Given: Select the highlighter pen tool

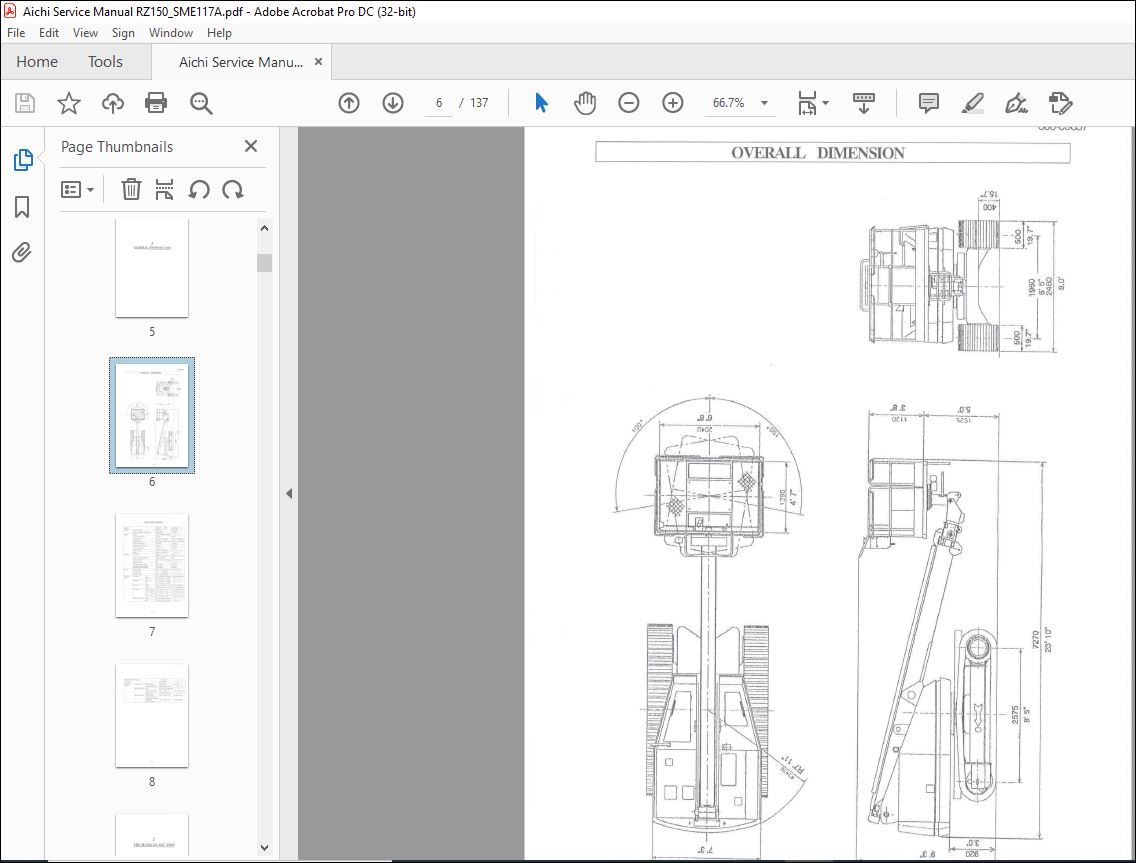Looking at the screenshot, I should pos(972,103).
